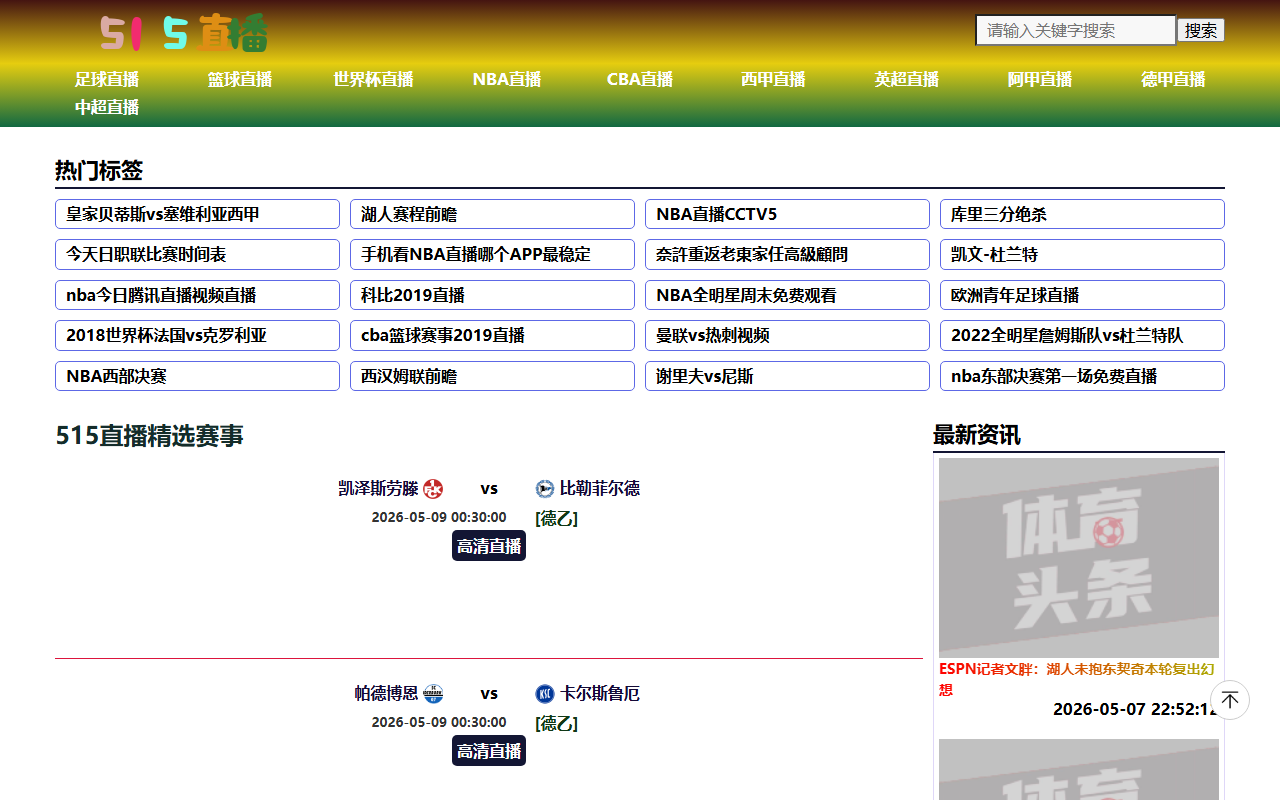
Task: Open the 英超直播 navigation item
Action: [x=907, y=79]
